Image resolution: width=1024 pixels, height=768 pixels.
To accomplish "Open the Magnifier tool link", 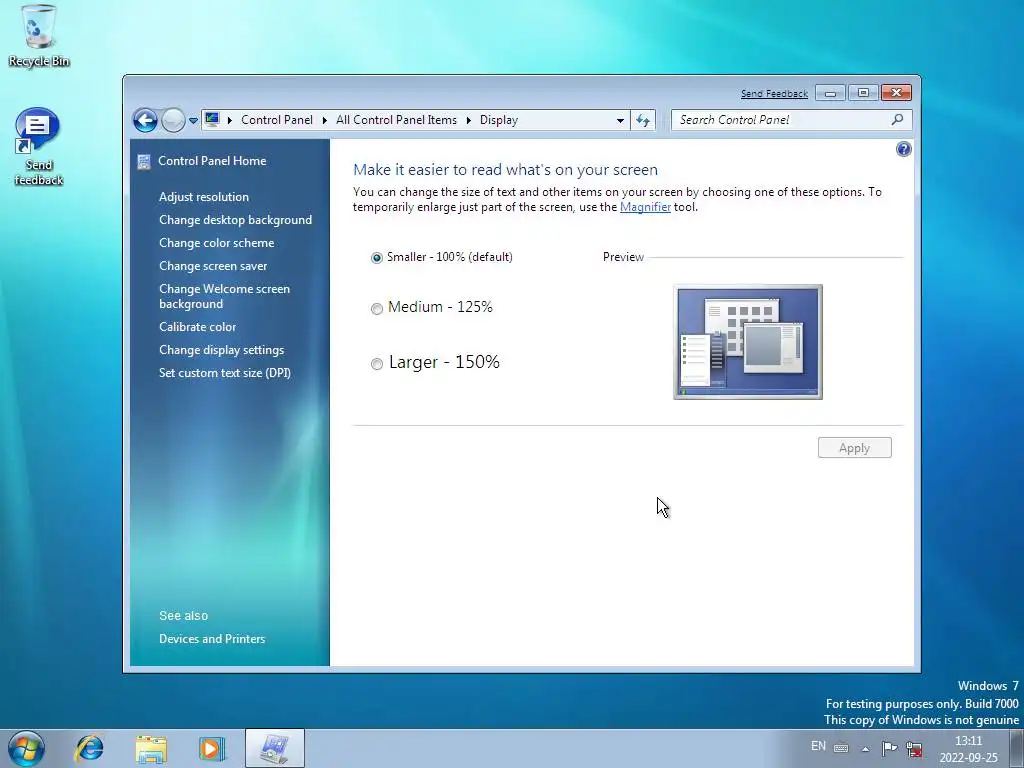I will [645, 207].
